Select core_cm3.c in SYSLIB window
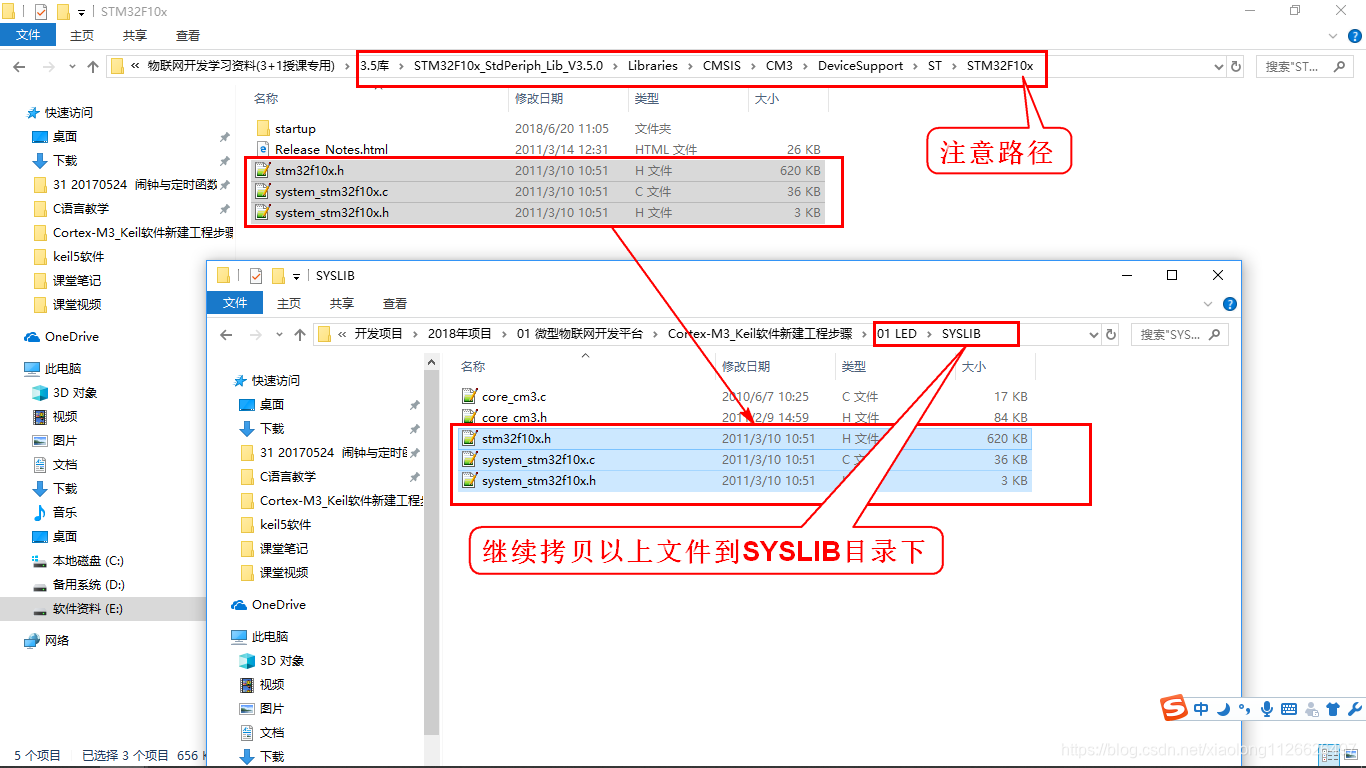1366x768 pixels. (x=745, y=397)
